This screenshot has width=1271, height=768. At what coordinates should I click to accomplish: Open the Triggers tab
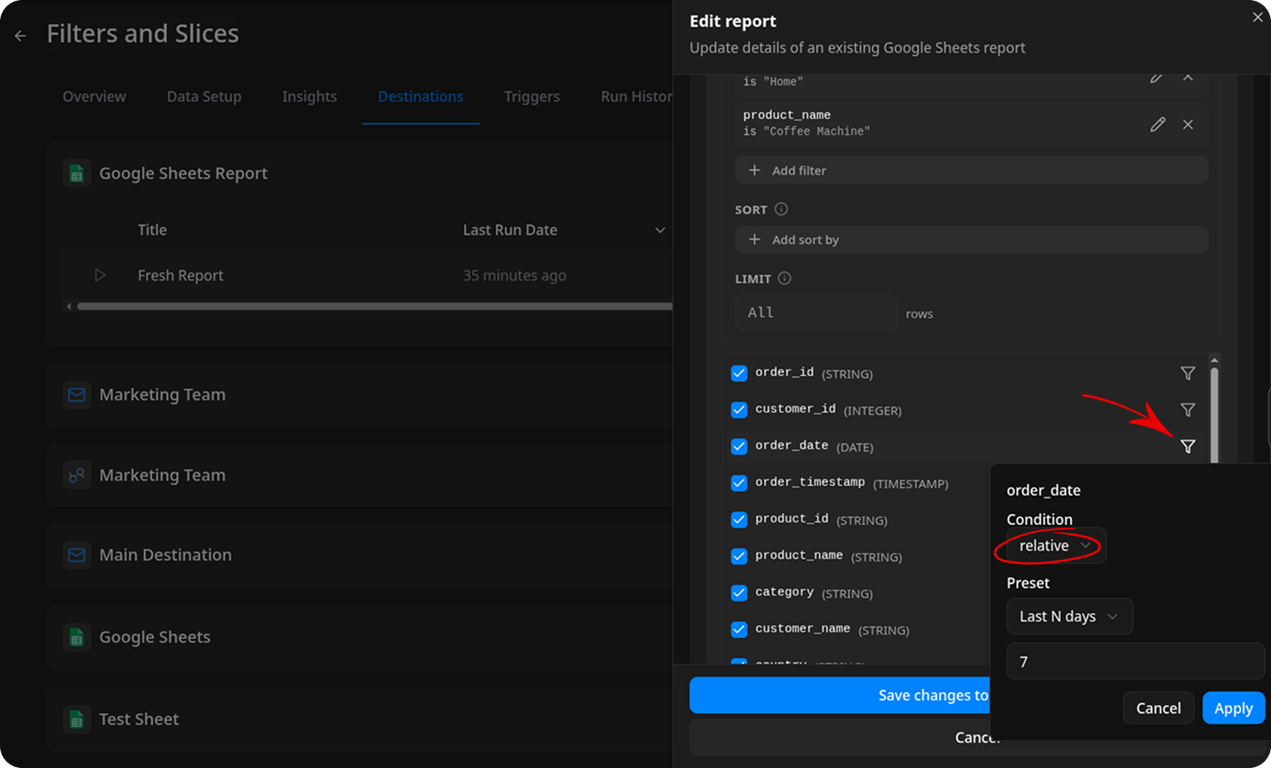click(x=532, y=97)
